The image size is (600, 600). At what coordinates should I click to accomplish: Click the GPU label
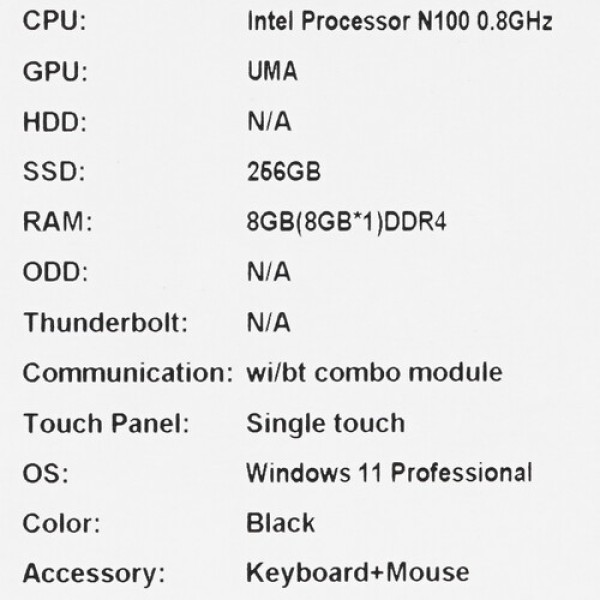click(55, 72)
